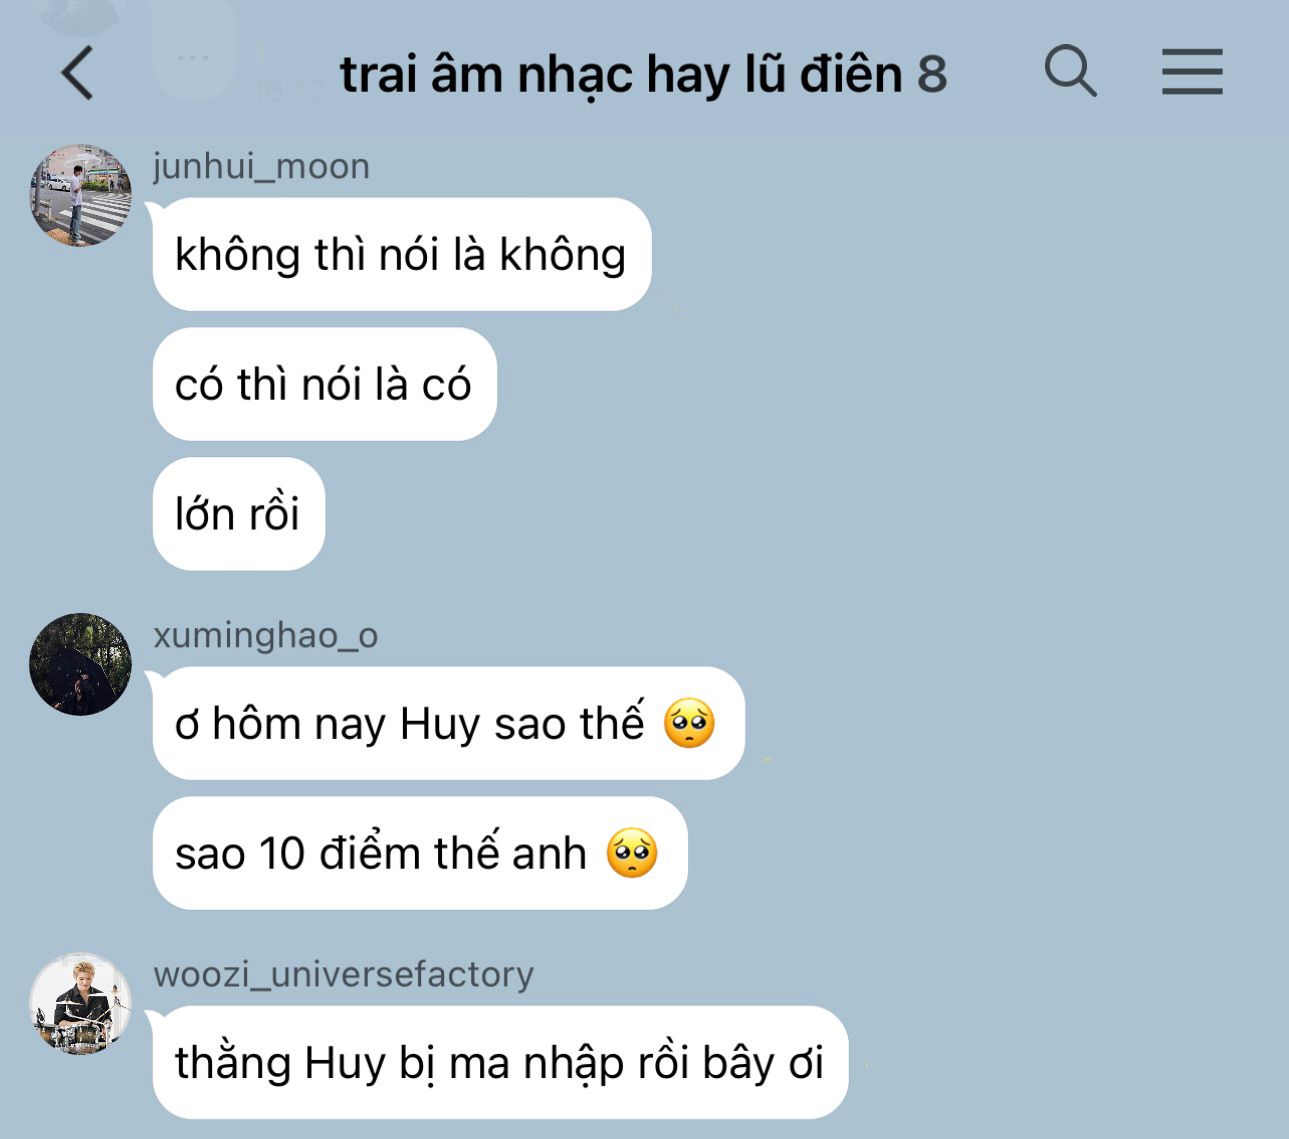The width and height of the screenshot is (1289, 1139).
Task: Open xuminghao_o's profile picture
Action: coord(80,664)
